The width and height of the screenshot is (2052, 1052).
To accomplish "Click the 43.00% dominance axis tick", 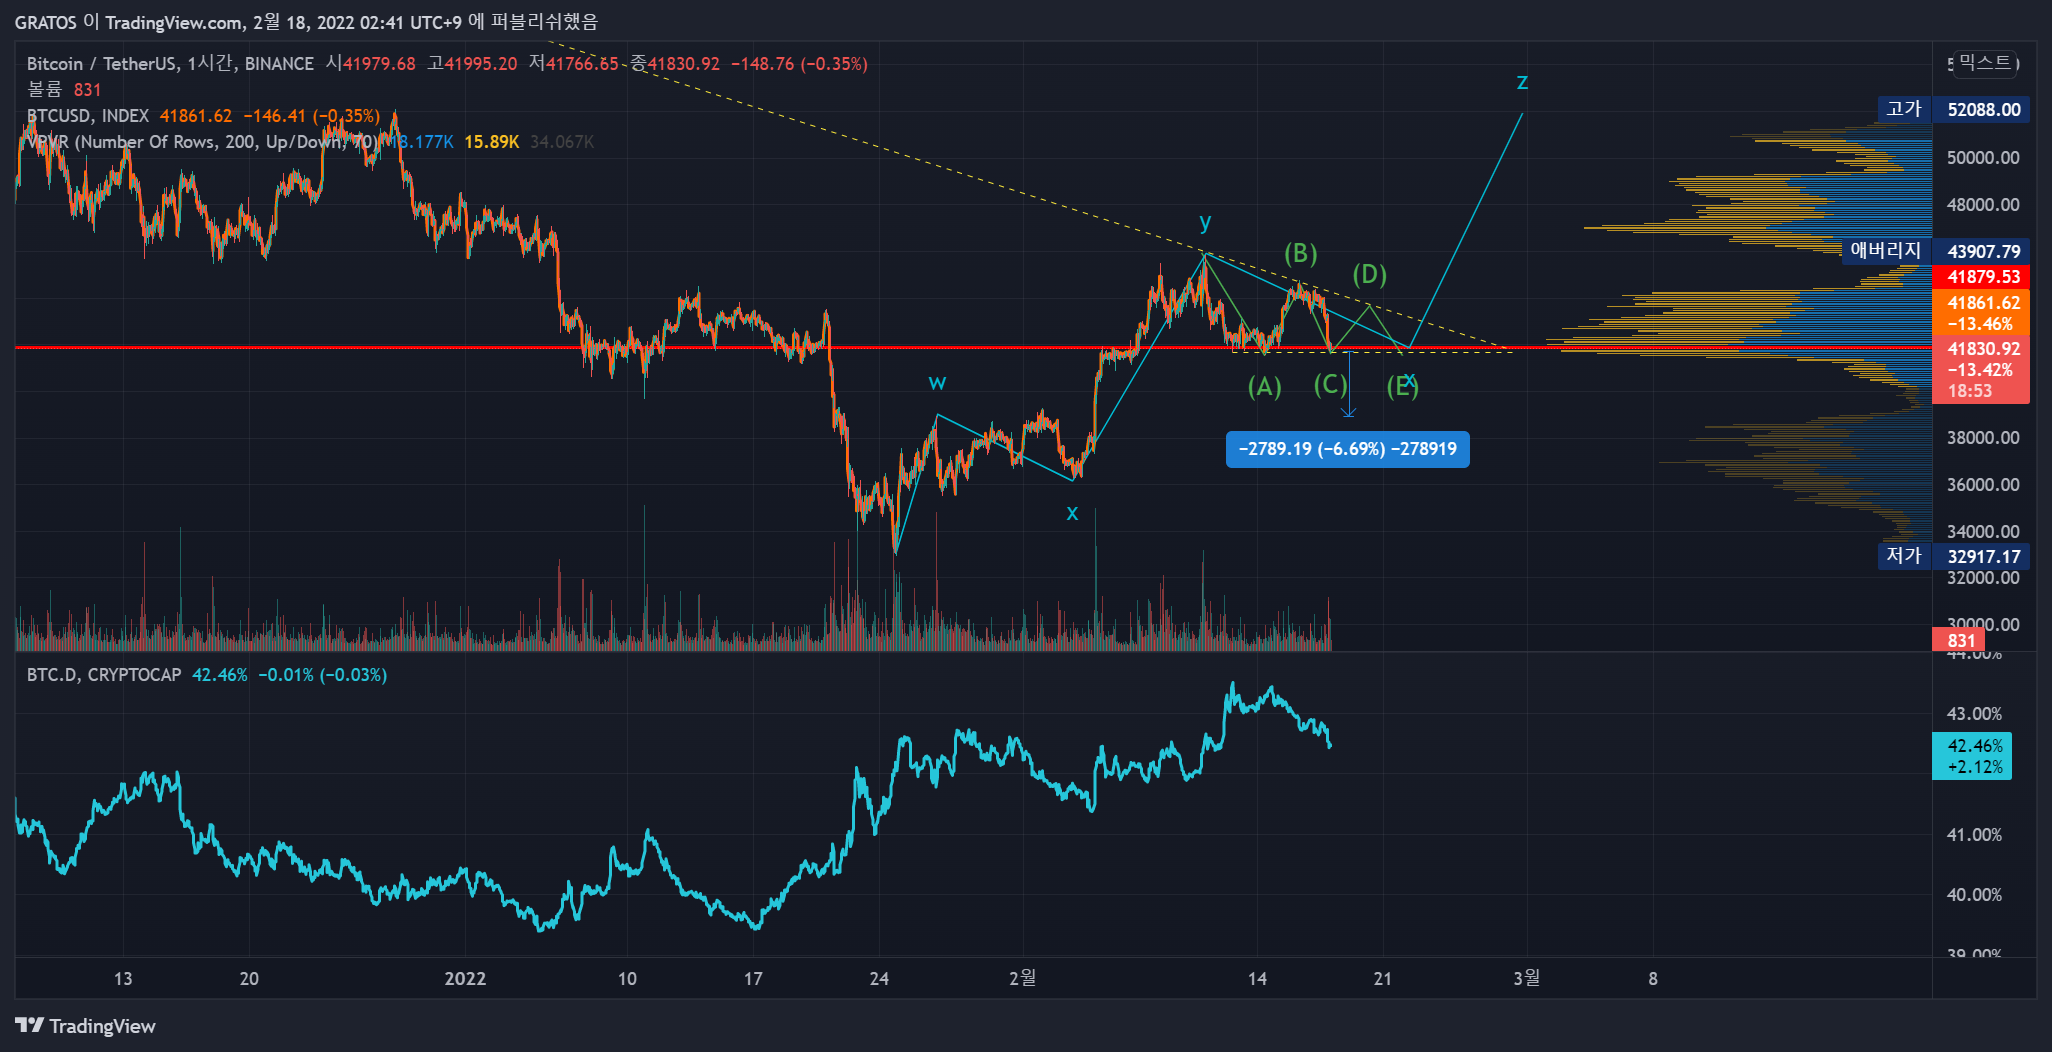I will click(1974, 714).
